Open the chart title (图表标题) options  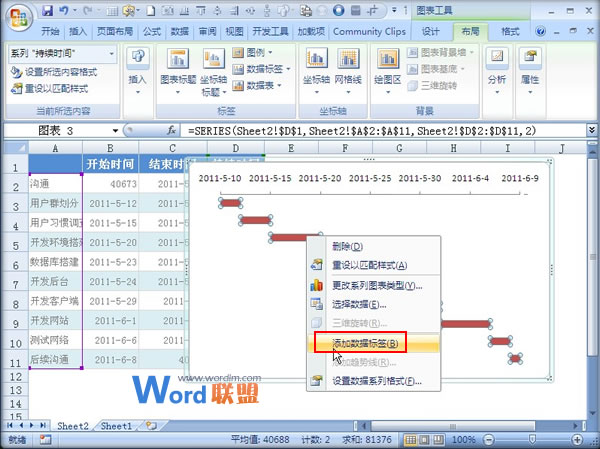[x=178, y=72]
